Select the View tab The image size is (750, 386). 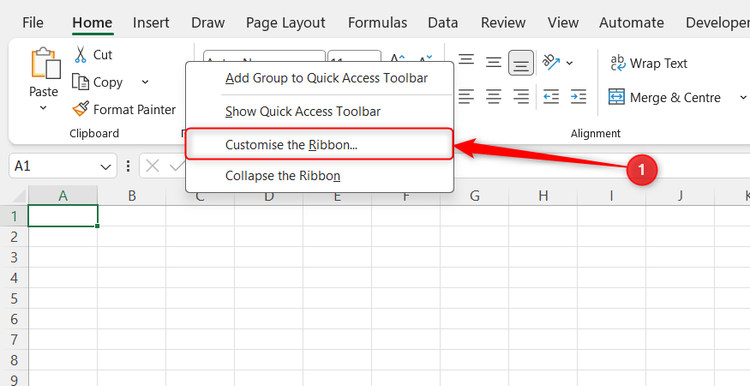563,22
